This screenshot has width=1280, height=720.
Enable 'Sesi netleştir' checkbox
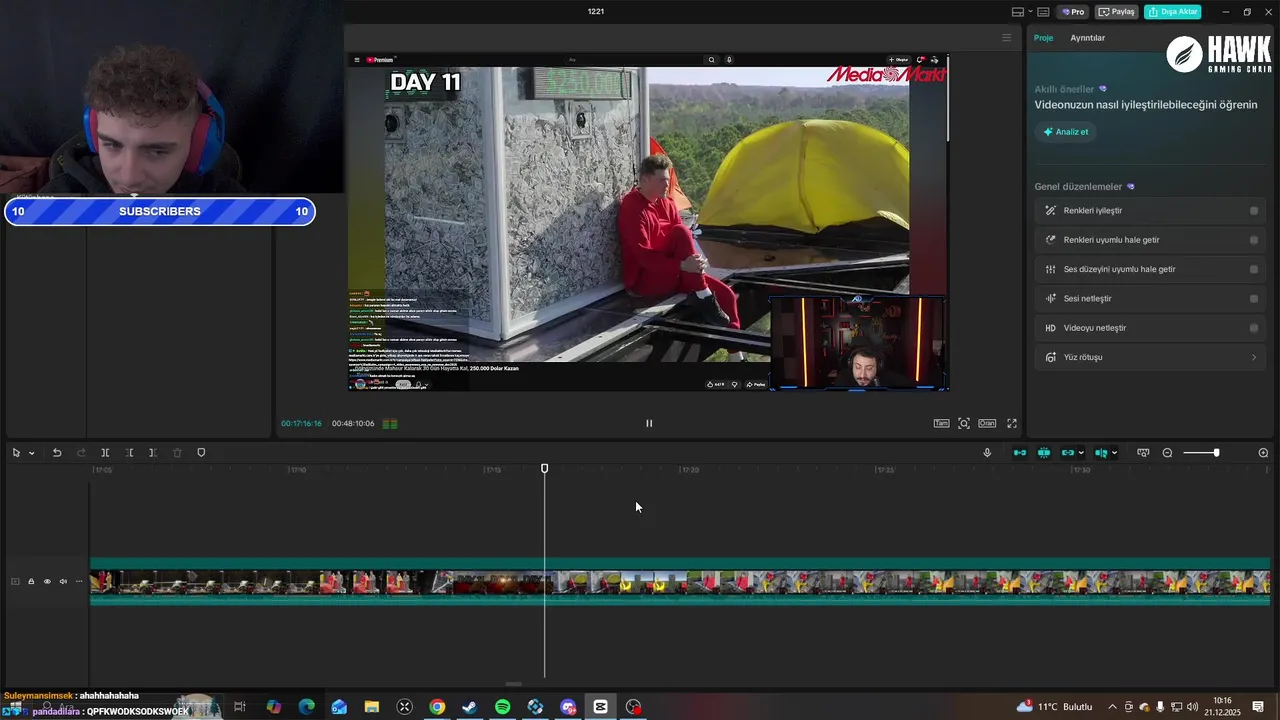click(1254, 299)
